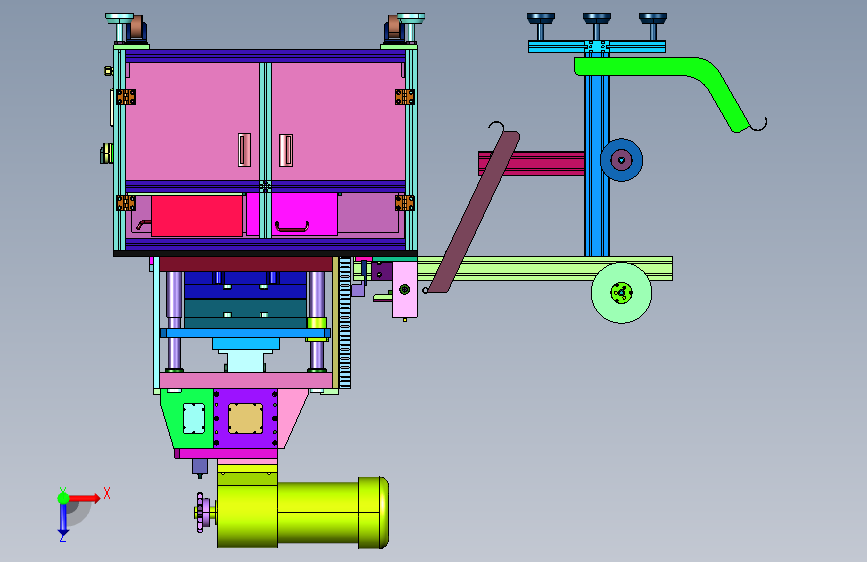Select the light-green horizontal frame rail

[545, 268]
